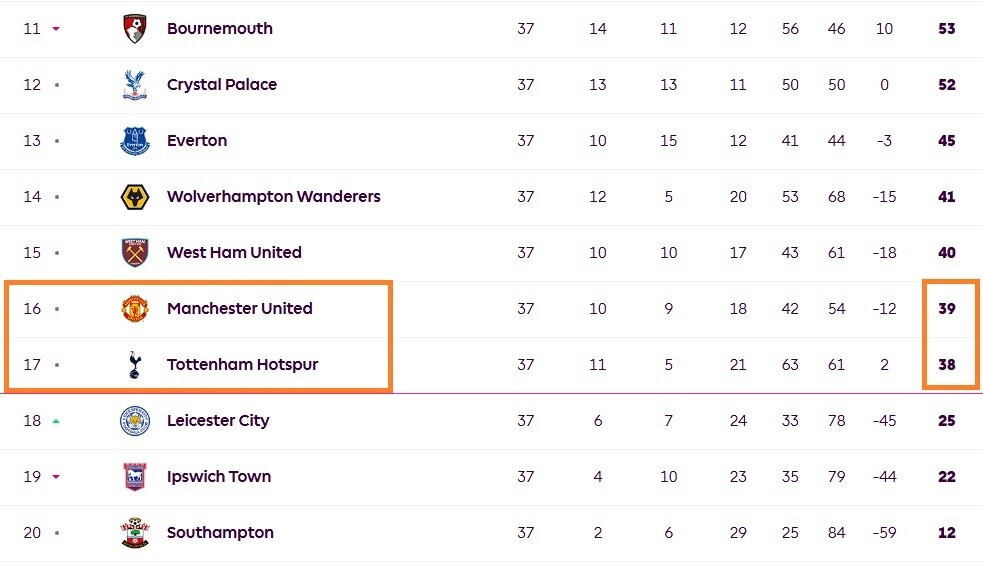983x564 pixels.
Task: Click Leicester City's green up arrow
Action: click(x=56, y=421)
